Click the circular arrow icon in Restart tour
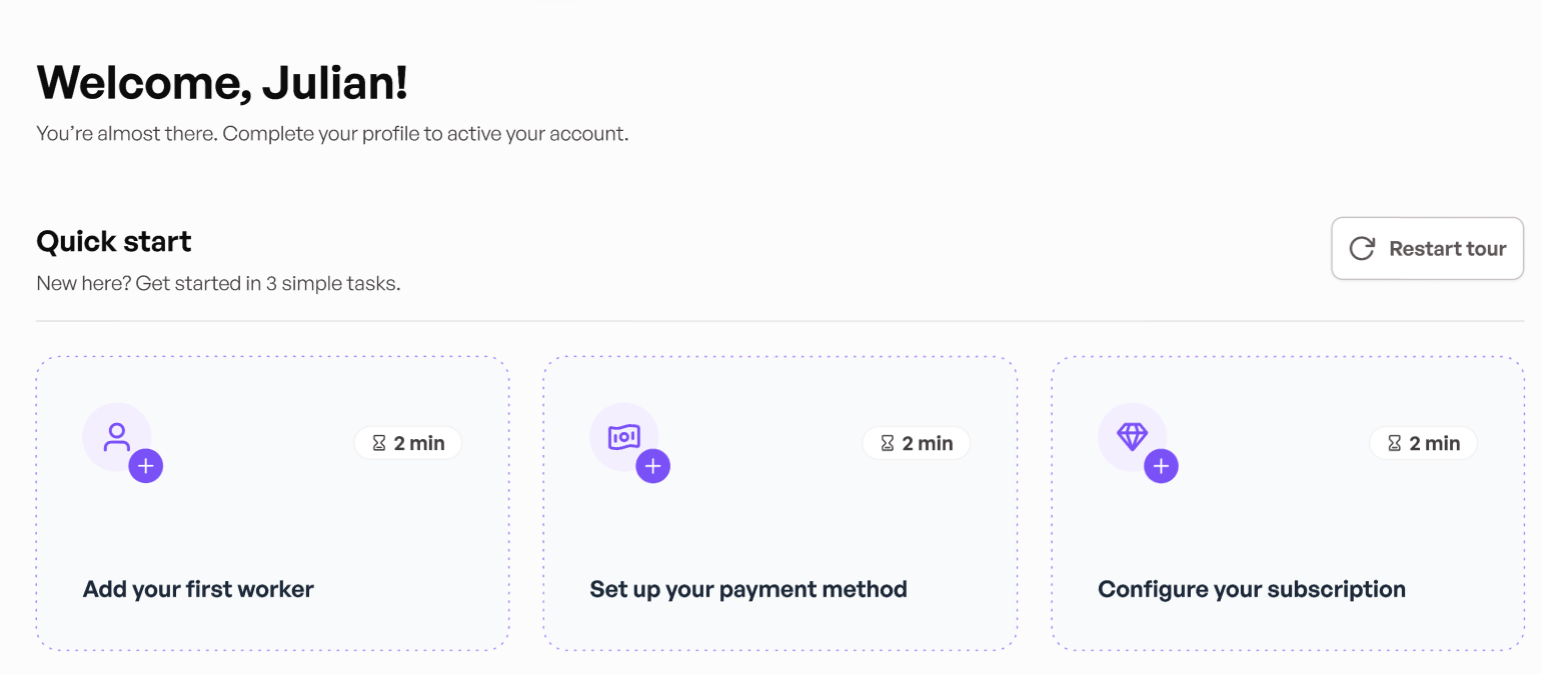This screenshot has height=674, width=1542. click(x=1362, y=249)
